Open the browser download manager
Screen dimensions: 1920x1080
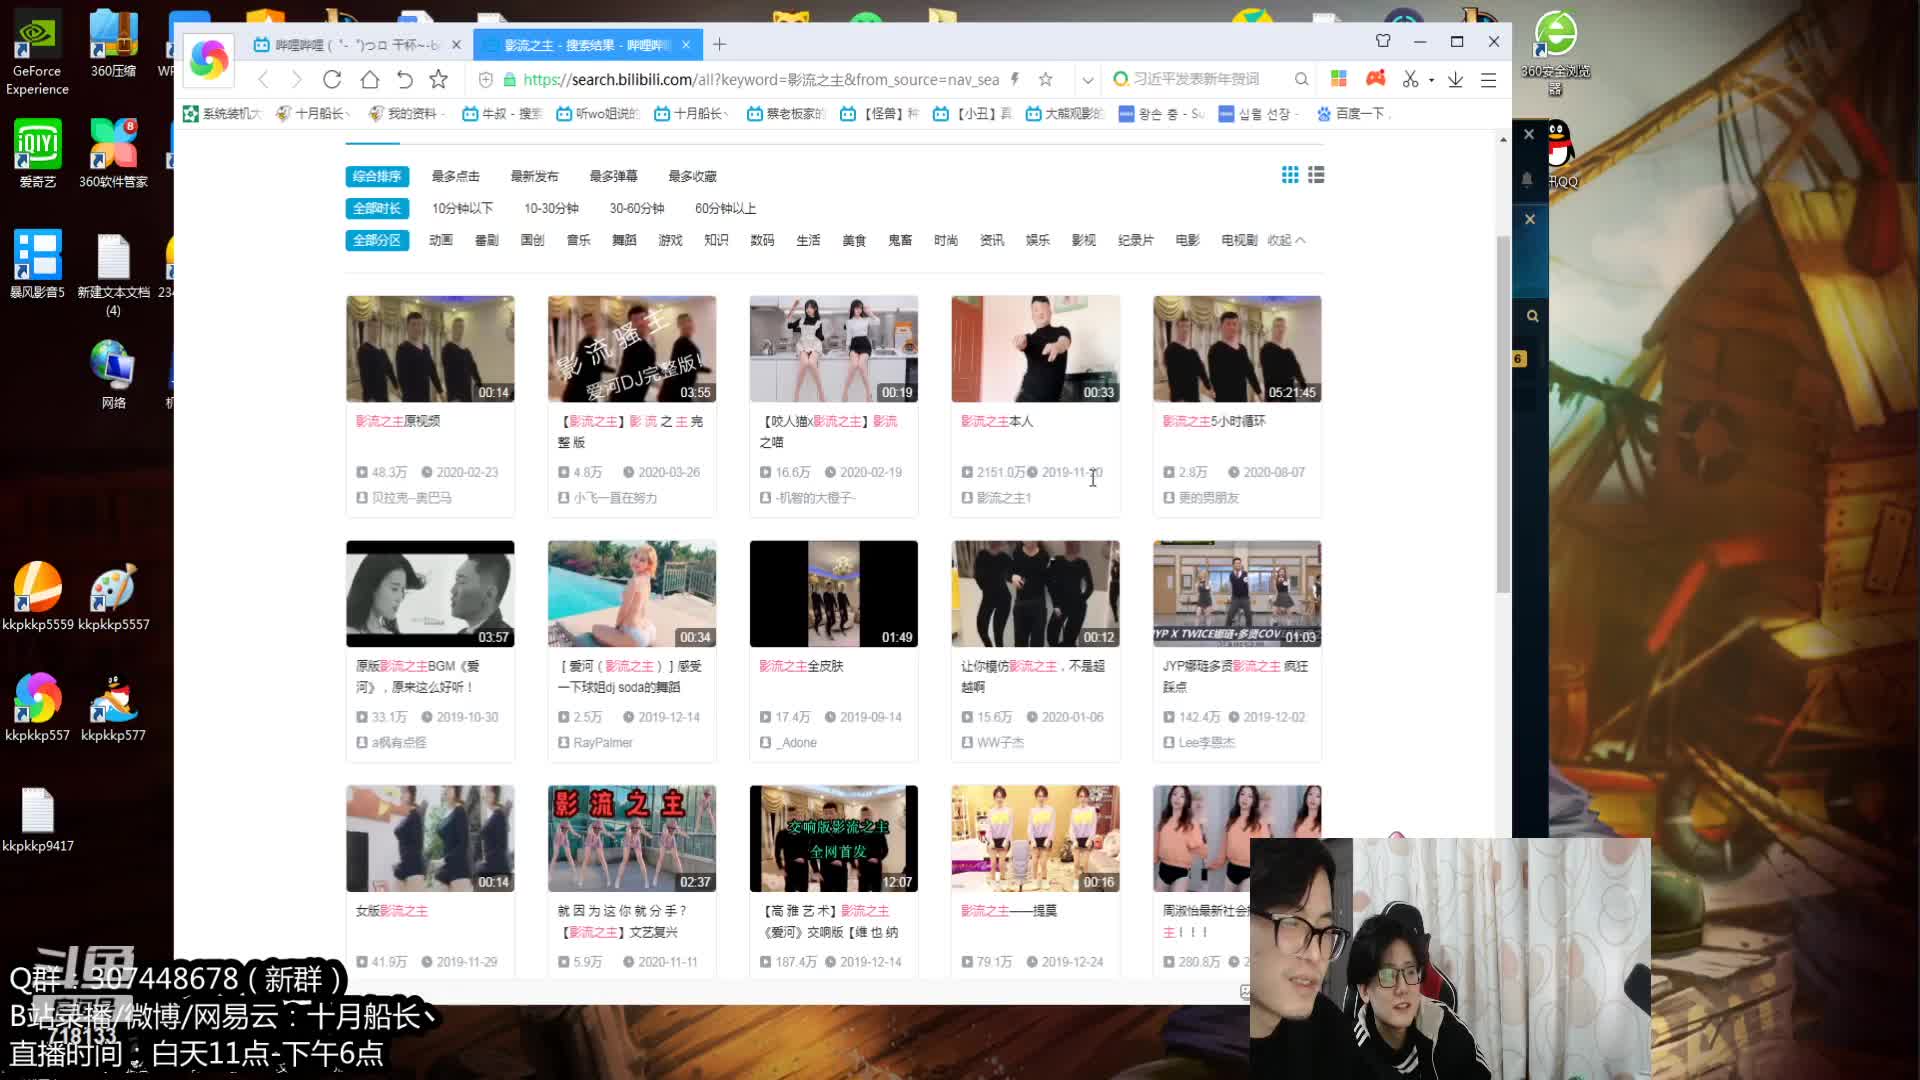[x=1455, y=79]
